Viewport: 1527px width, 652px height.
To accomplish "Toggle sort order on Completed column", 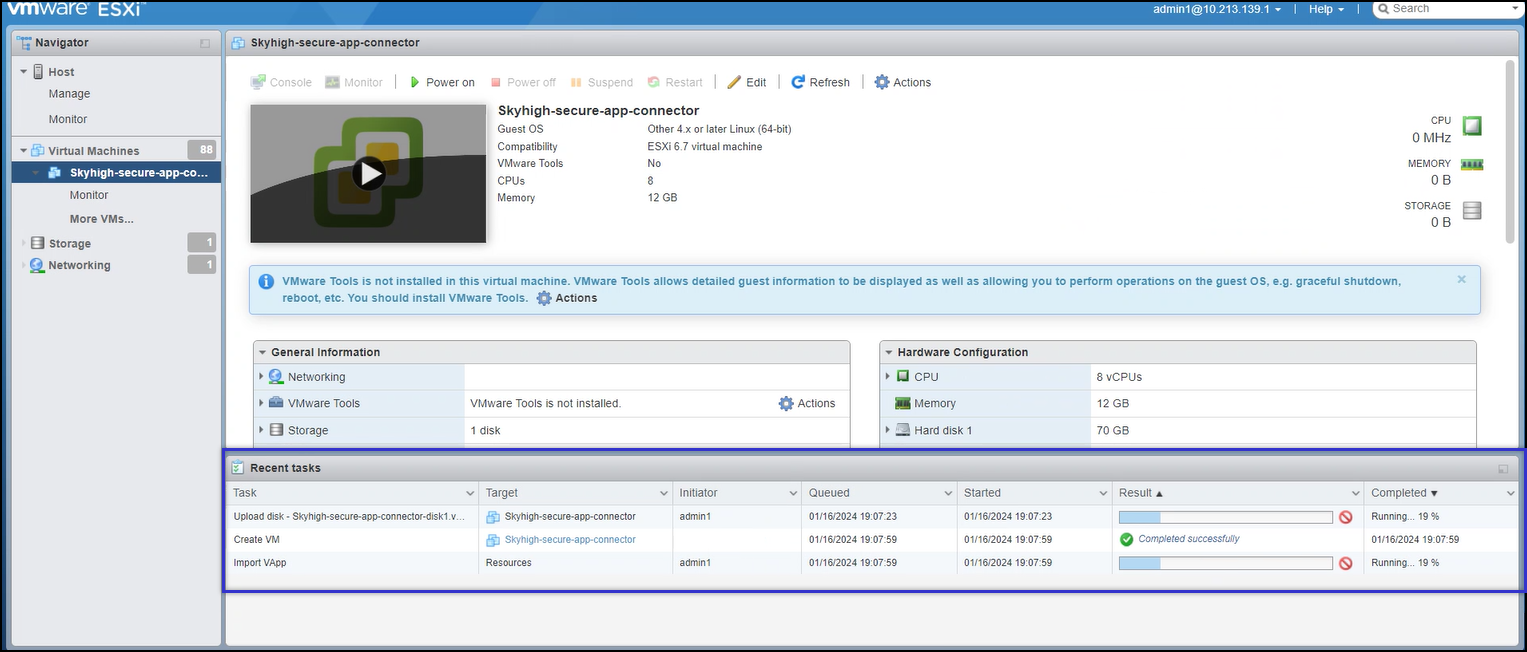I will 1401,492.
